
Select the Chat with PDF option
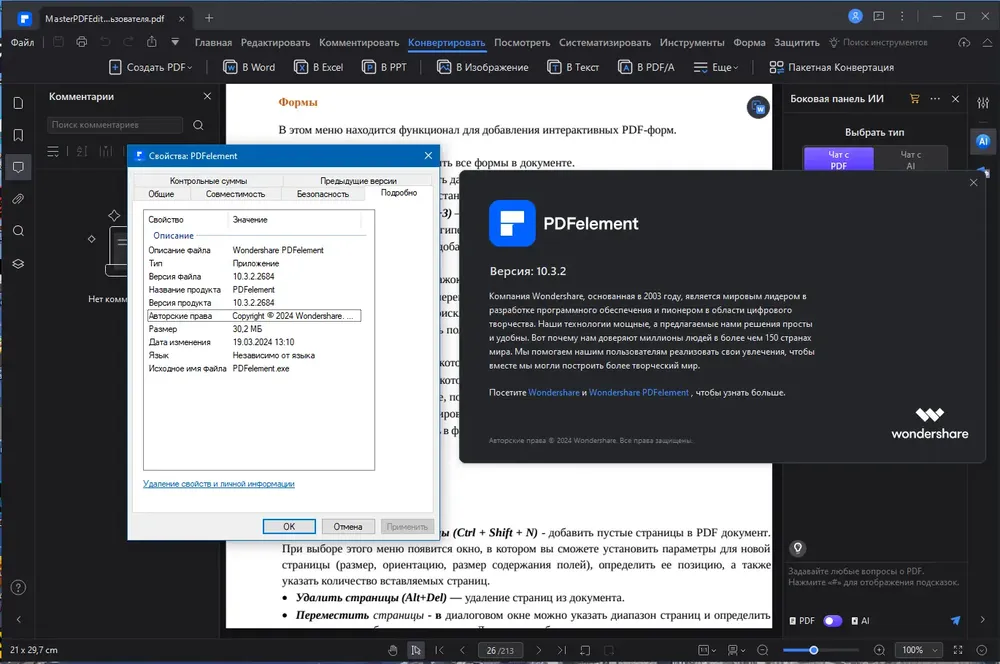(x=839, y=159)
